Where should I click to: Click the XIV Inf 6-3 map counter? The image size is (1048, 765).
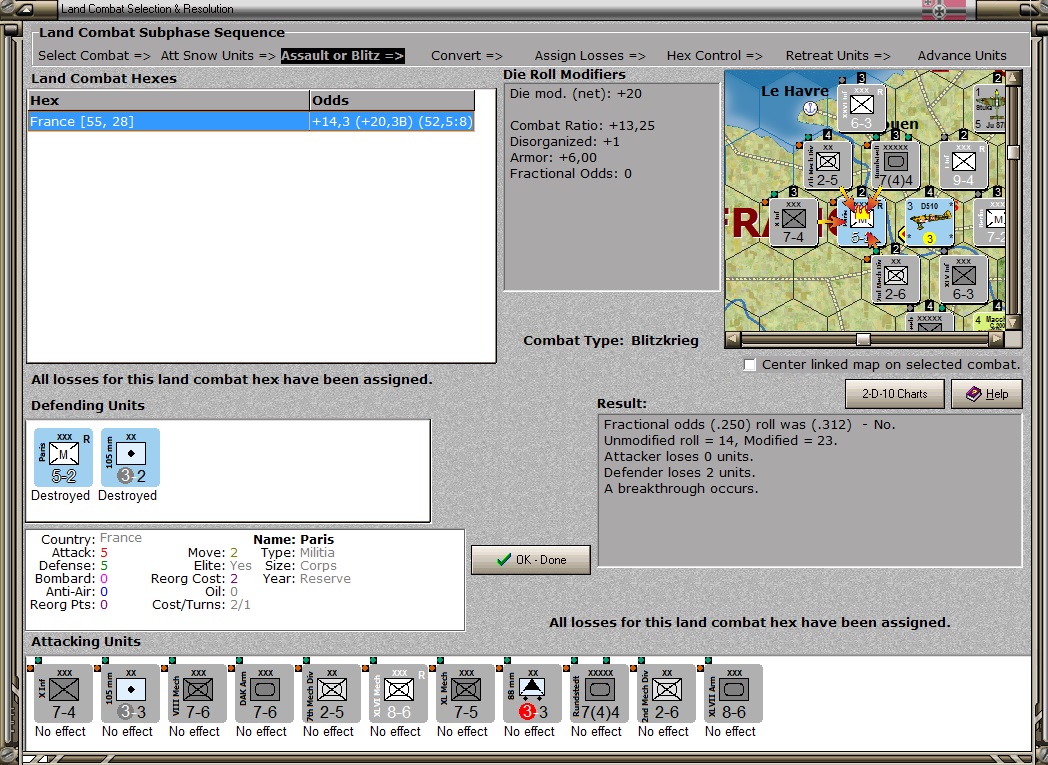[963, 279]
